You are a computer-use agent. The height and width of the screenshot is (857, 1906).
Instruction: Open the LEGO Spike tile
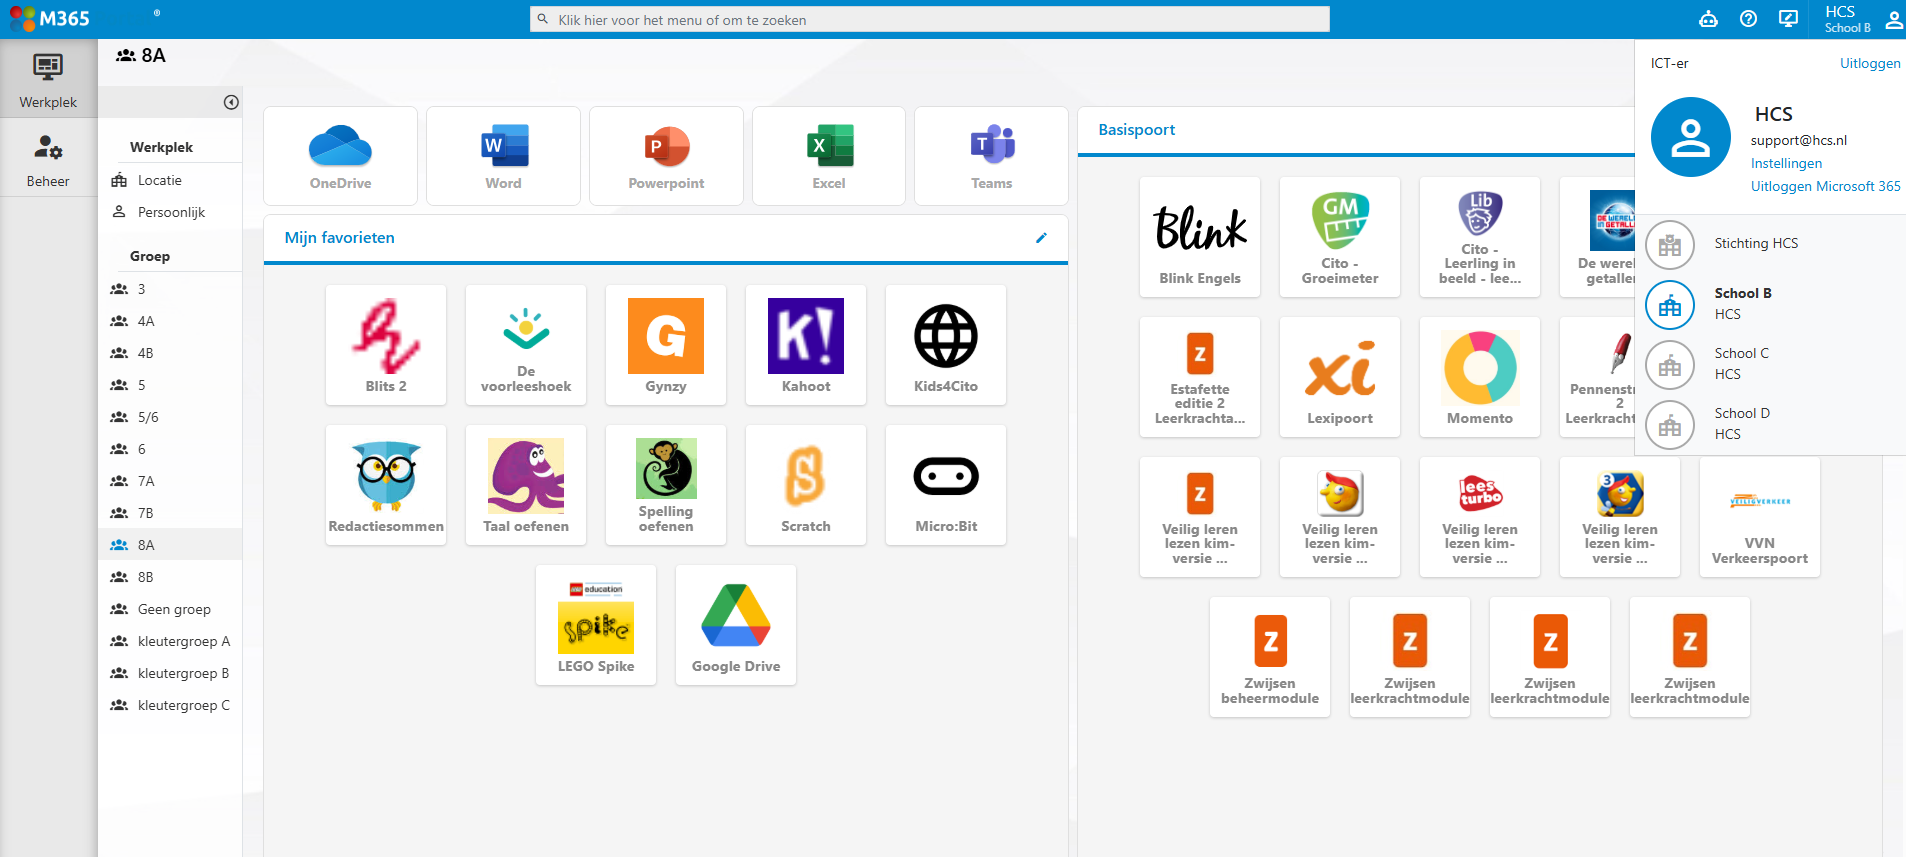596,625
